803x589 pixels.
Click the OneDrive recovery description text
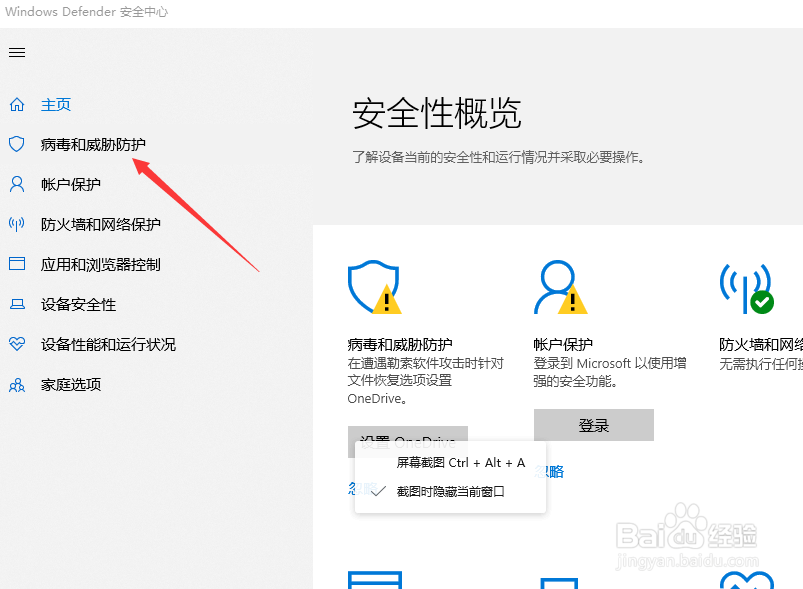426,381
